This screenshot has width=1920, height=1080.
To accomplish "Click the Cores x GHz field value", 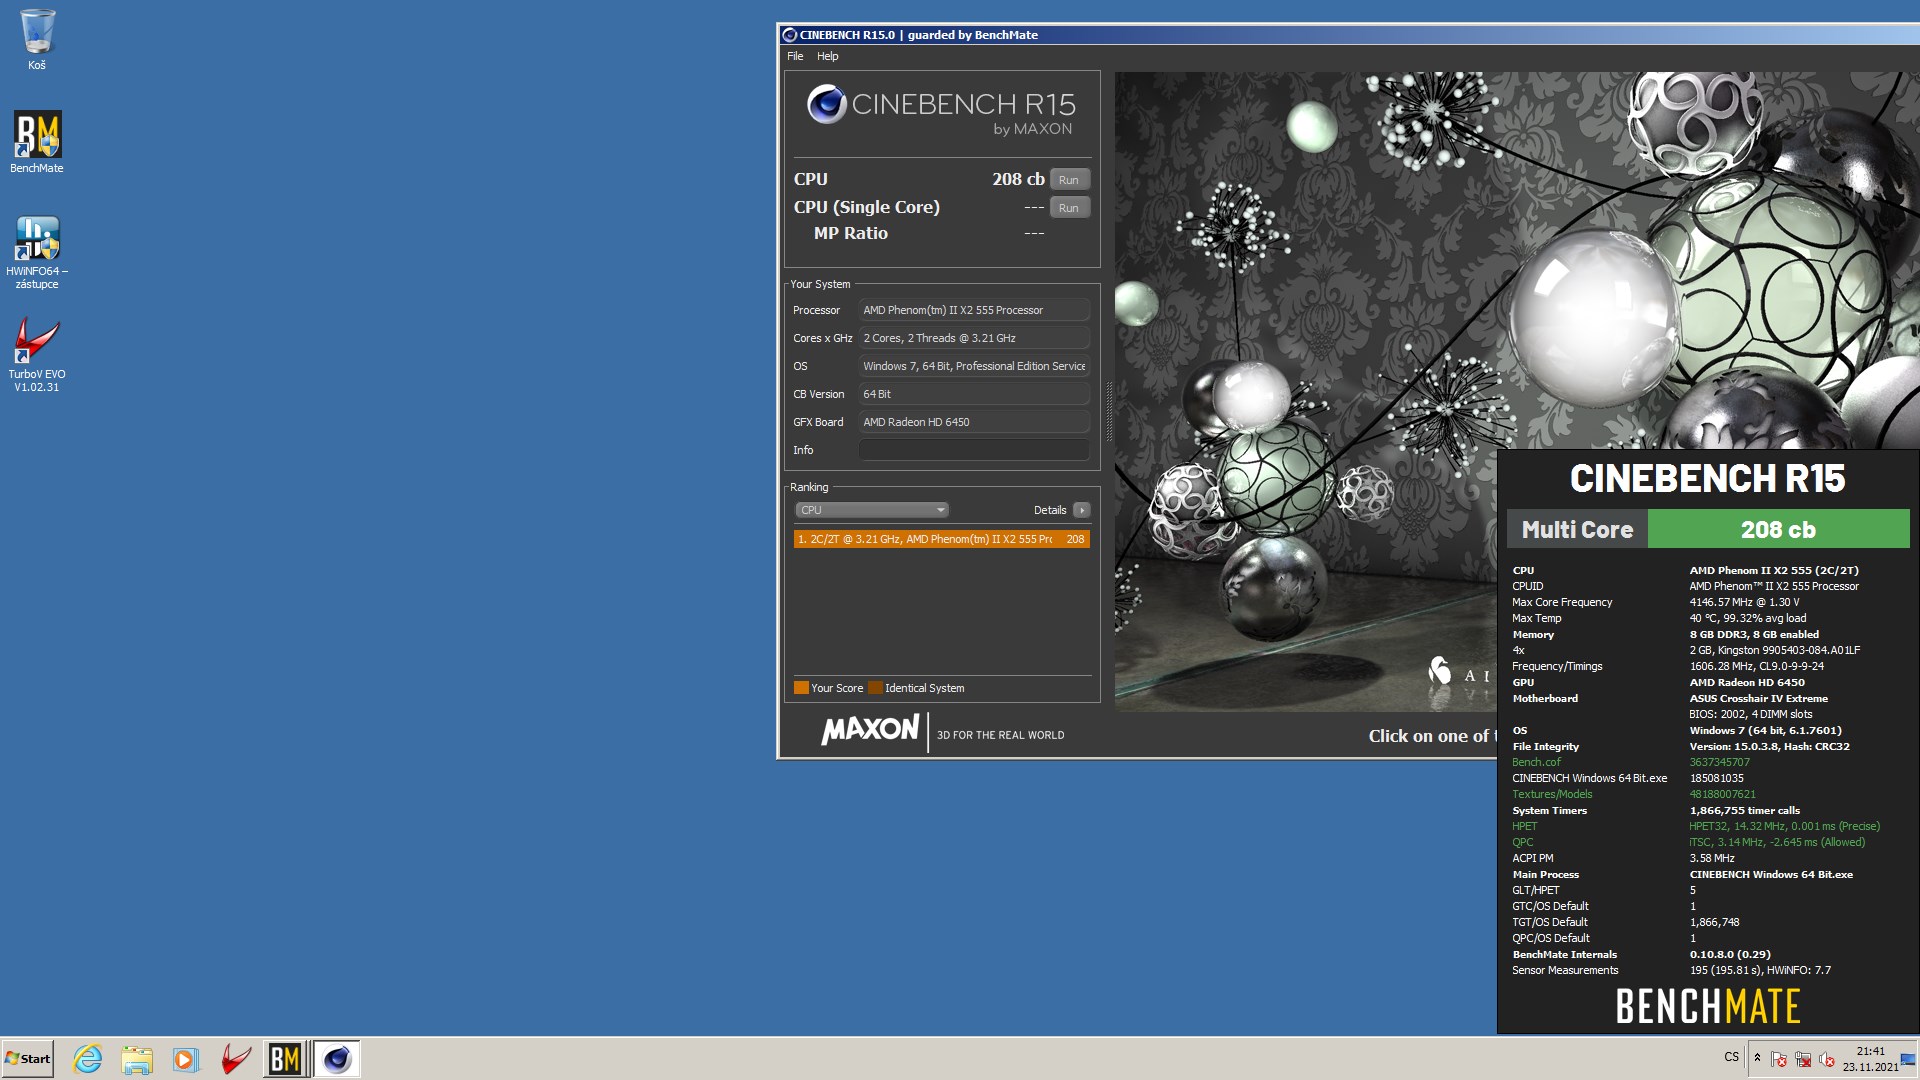I will [x=974, y=338].
